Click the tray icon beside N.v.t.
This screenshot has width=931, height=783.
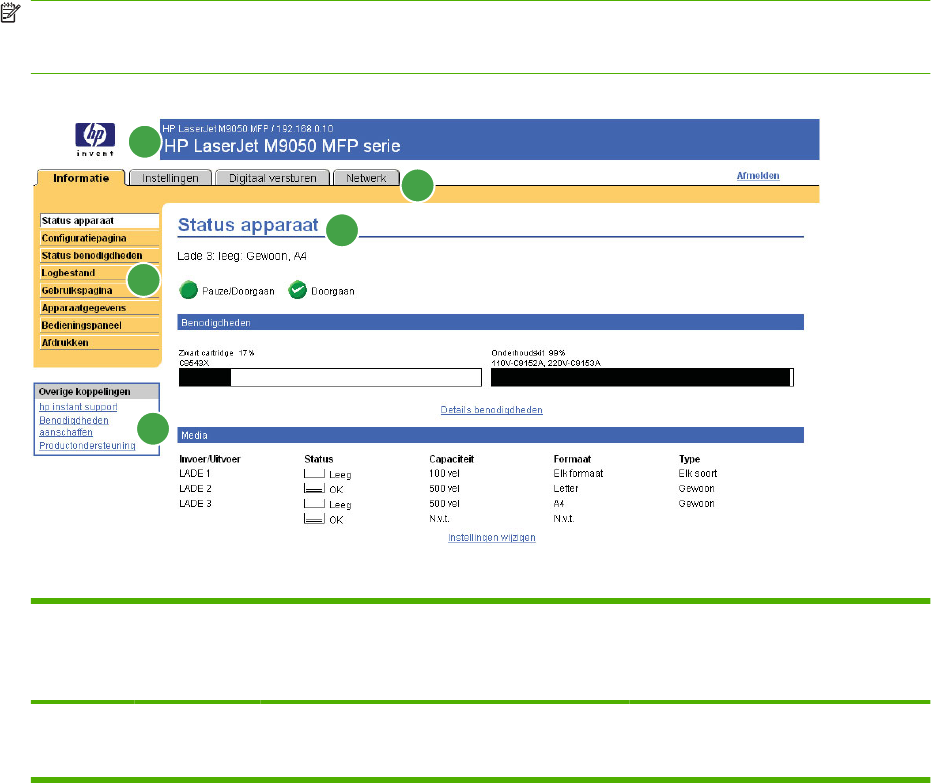click(x=314, y=519)
